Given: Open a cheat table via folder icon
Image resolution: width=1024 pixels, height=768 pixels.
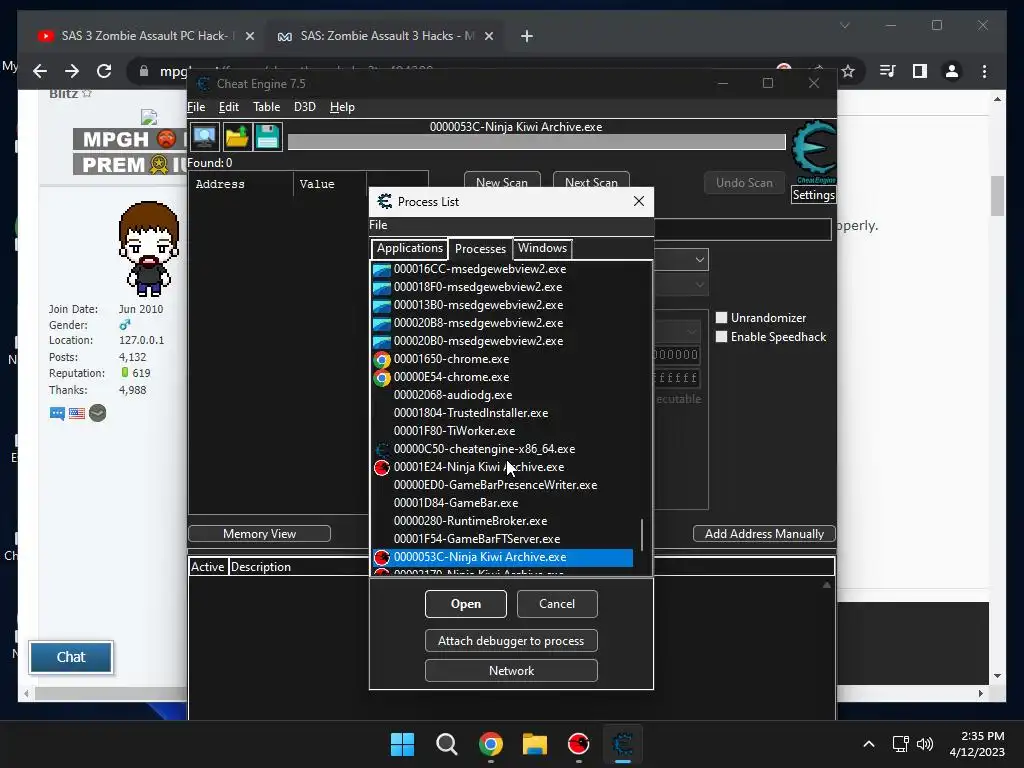Looking at the screenshot, I should [x=236, y=137].
